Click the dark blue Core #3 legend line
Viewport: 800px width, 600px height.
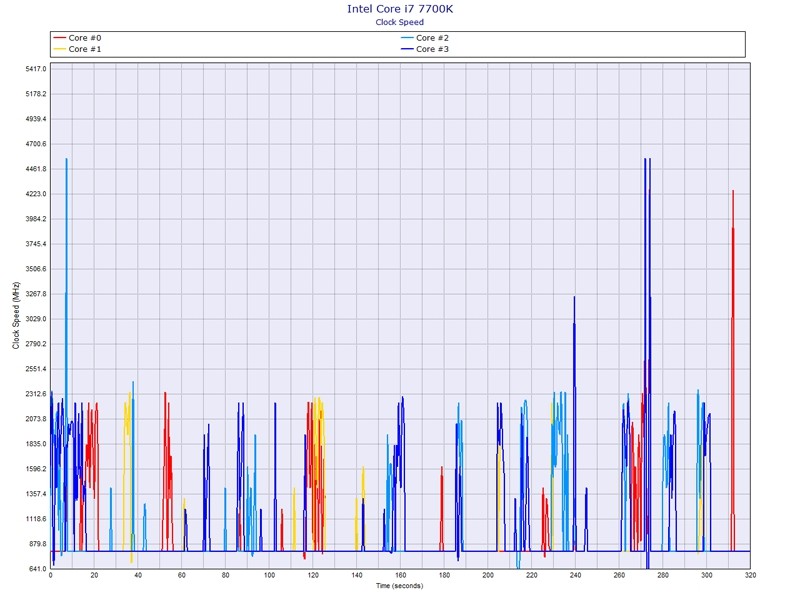tap(406, 49)
